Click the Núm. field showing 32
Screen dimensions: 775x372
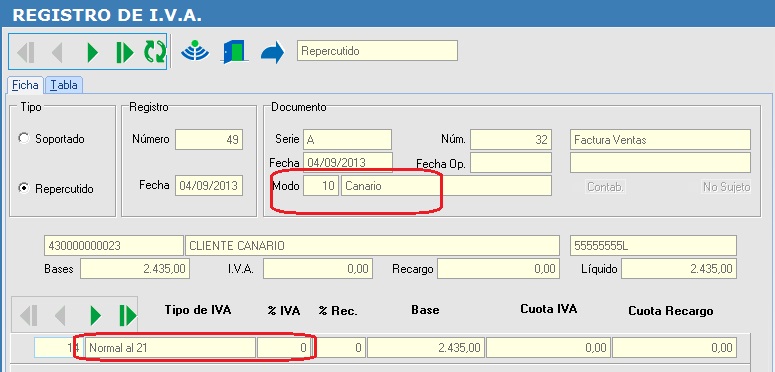click(511, 139)
